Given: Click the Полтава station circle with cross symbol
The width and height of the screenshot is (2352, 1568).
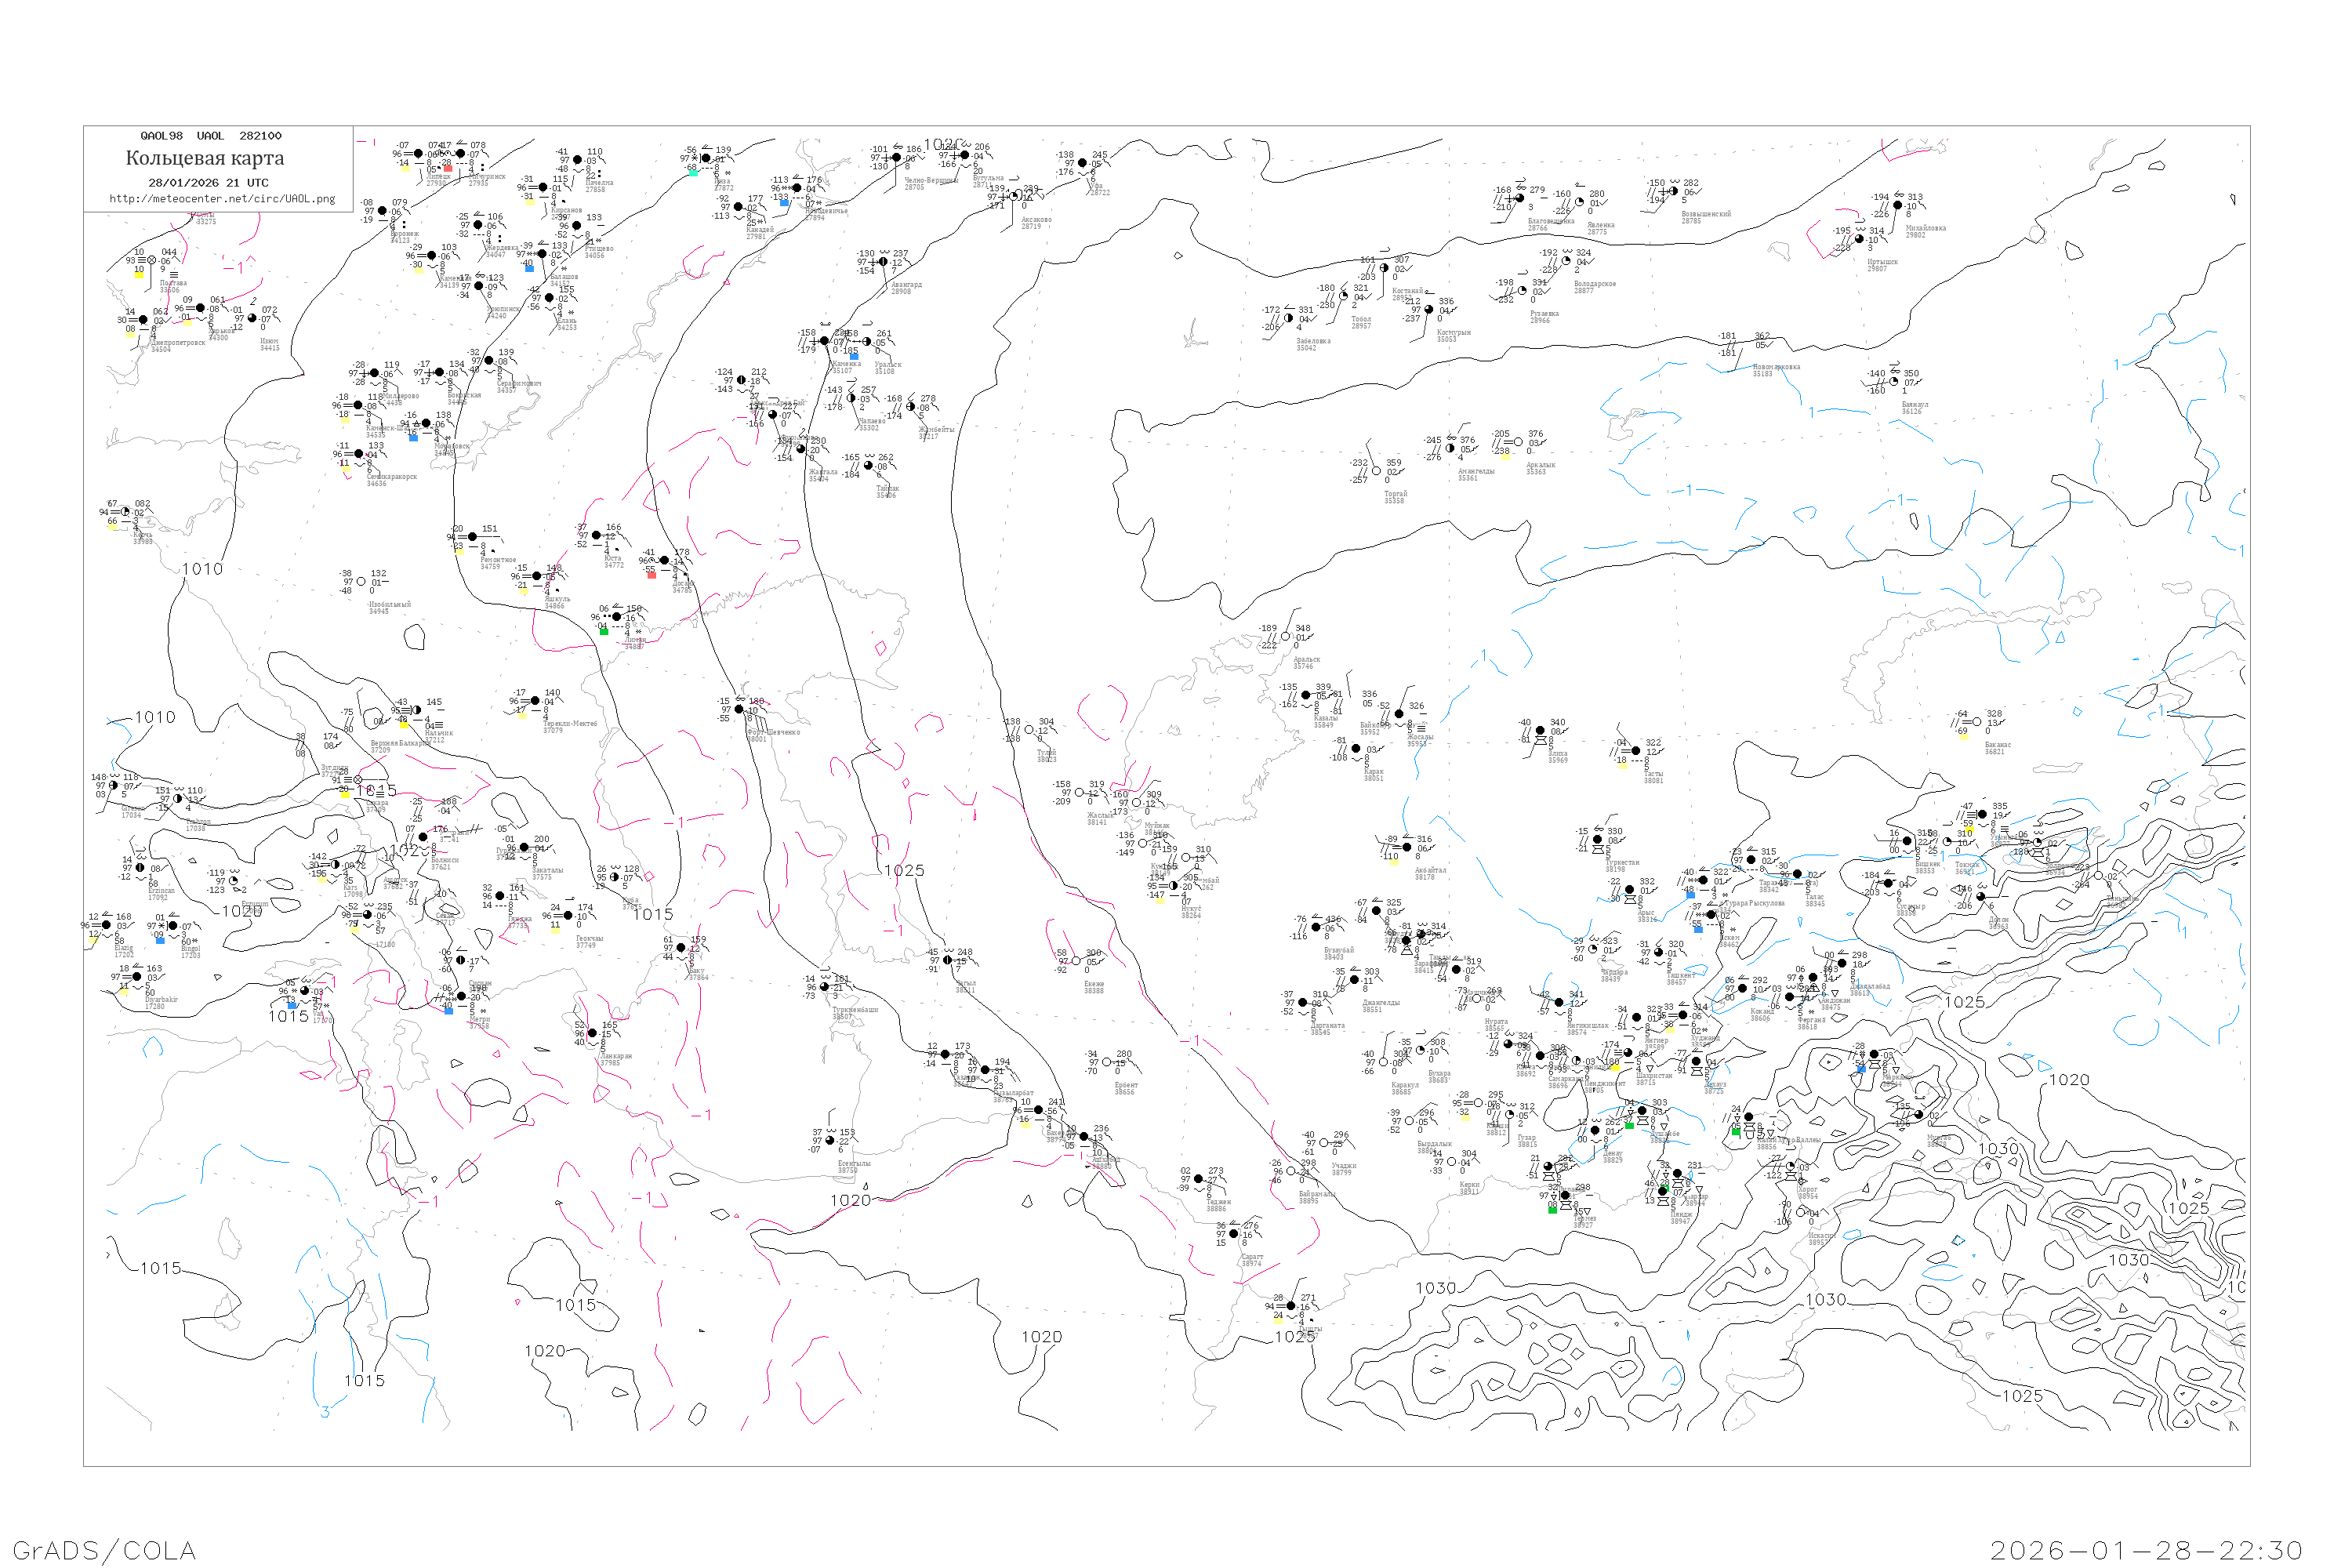Looking at the screenshot, I should (152, 260).
